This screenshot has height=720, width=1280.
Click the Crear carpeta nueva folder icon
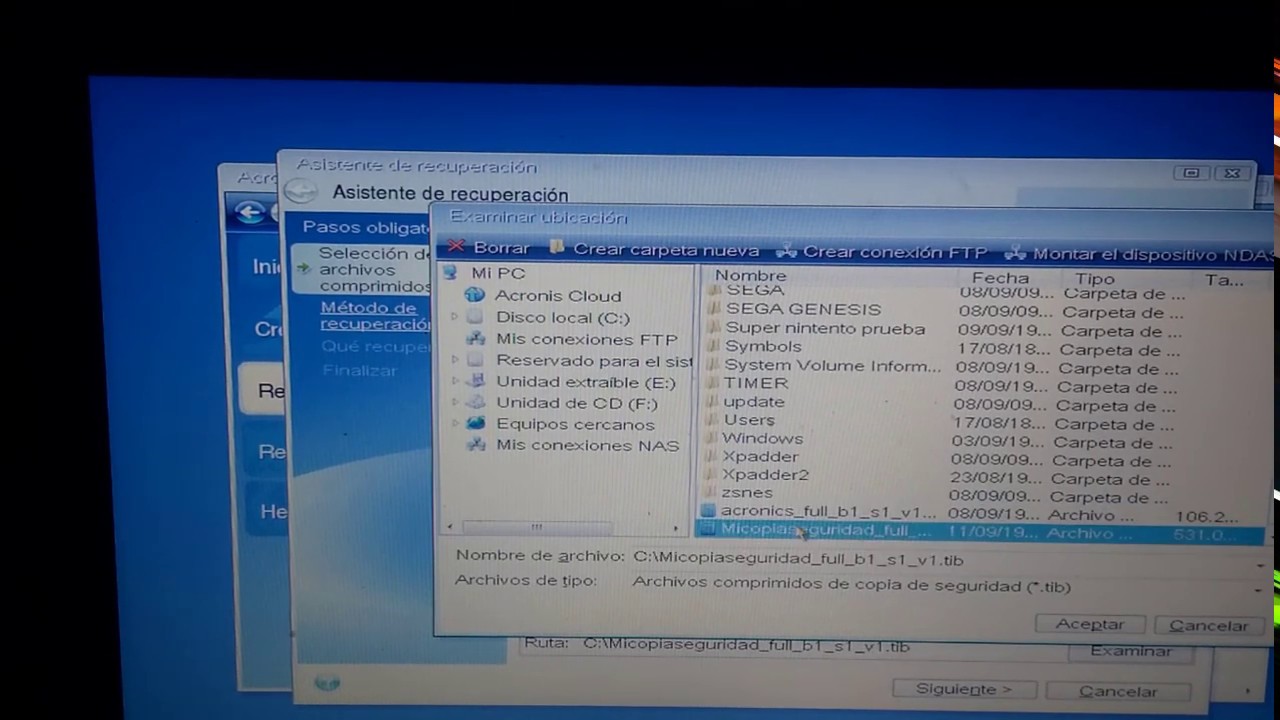(x=558, y=248)
